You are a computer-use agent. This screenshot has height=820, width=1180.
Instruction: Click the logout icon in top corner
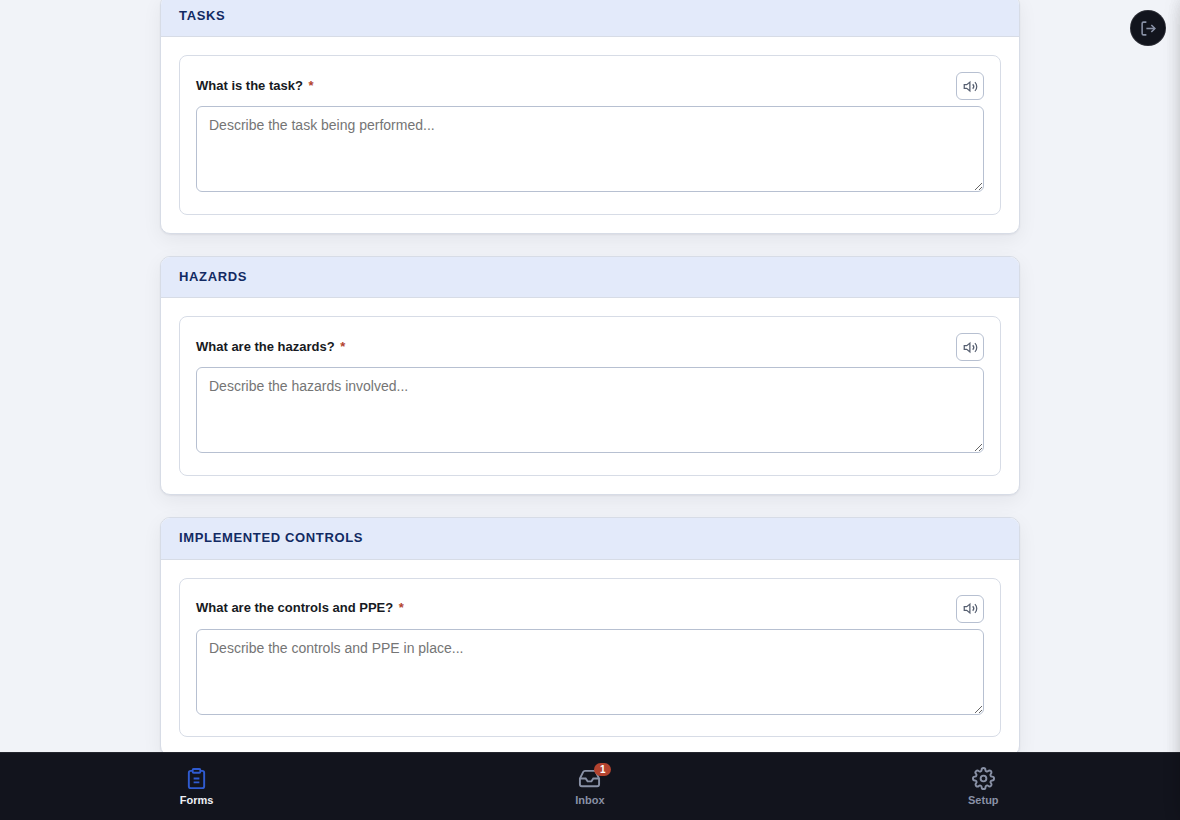click(x=1148, y=28)
